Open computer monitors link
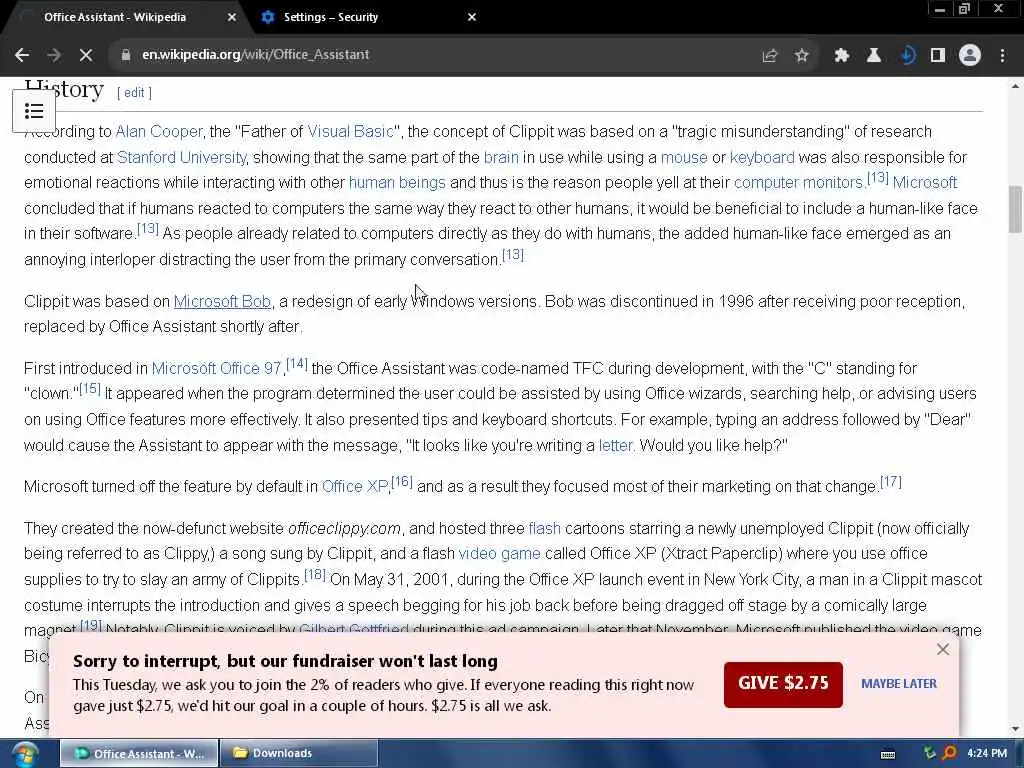 pyautogui.click(x=798, y=182)
